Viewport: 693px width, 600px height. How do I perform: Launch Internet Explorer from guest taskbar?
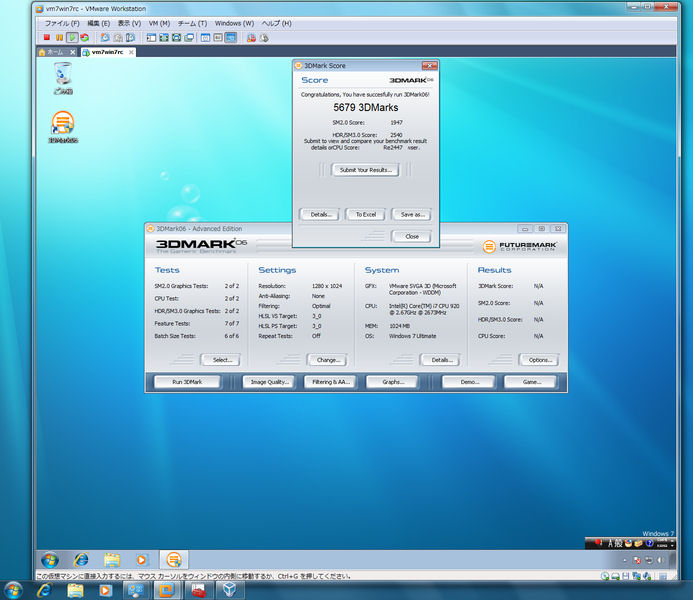[81, 560]
